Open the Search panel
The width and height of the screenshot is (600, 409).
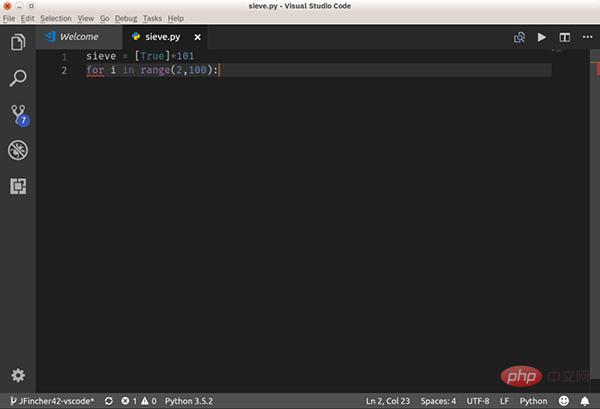[18, 78]
